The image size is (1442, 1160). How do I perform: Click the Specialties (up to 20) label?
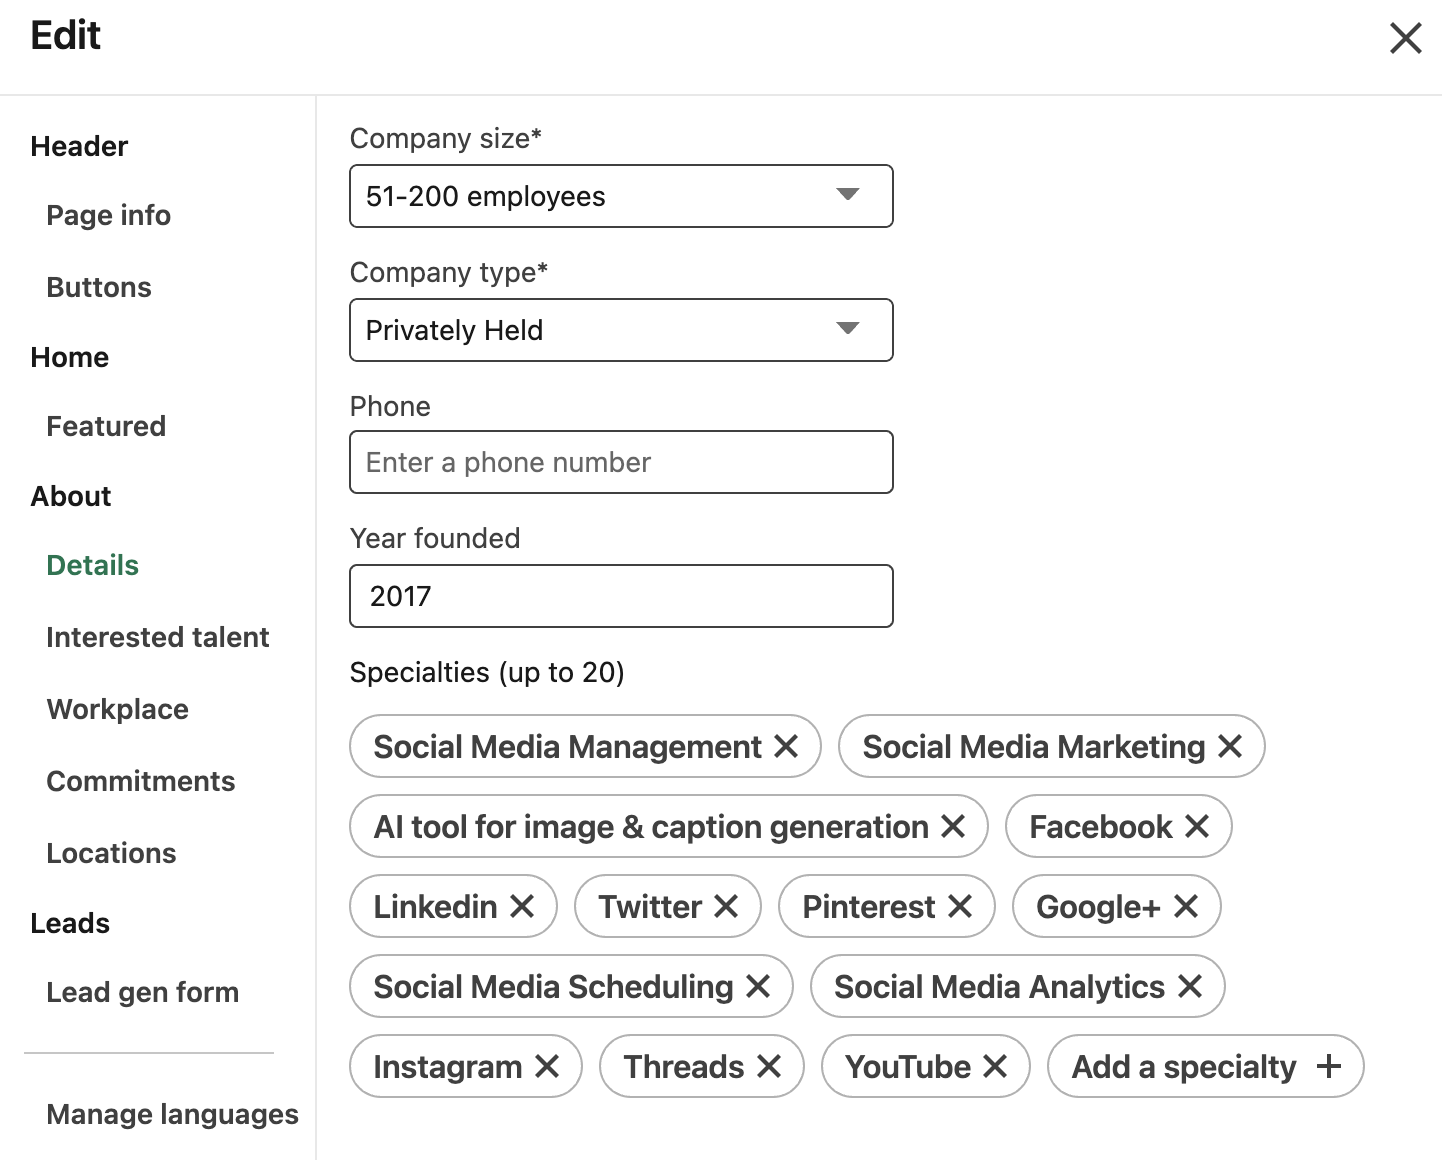[487, 672]
